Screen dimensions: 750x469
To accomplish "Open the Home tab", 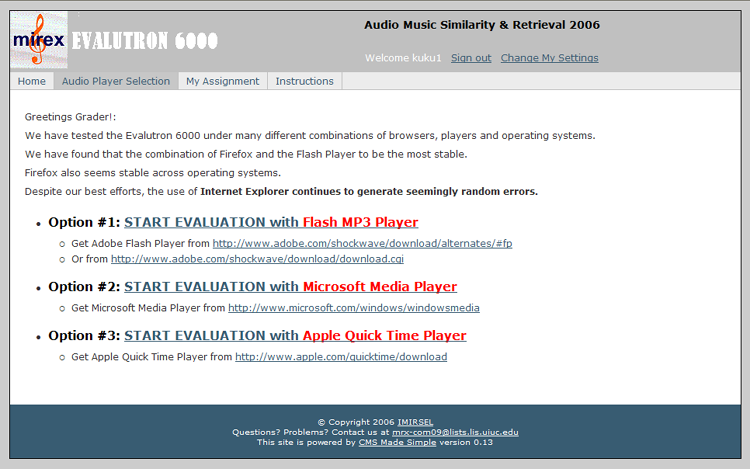I will tap(32, 81).
